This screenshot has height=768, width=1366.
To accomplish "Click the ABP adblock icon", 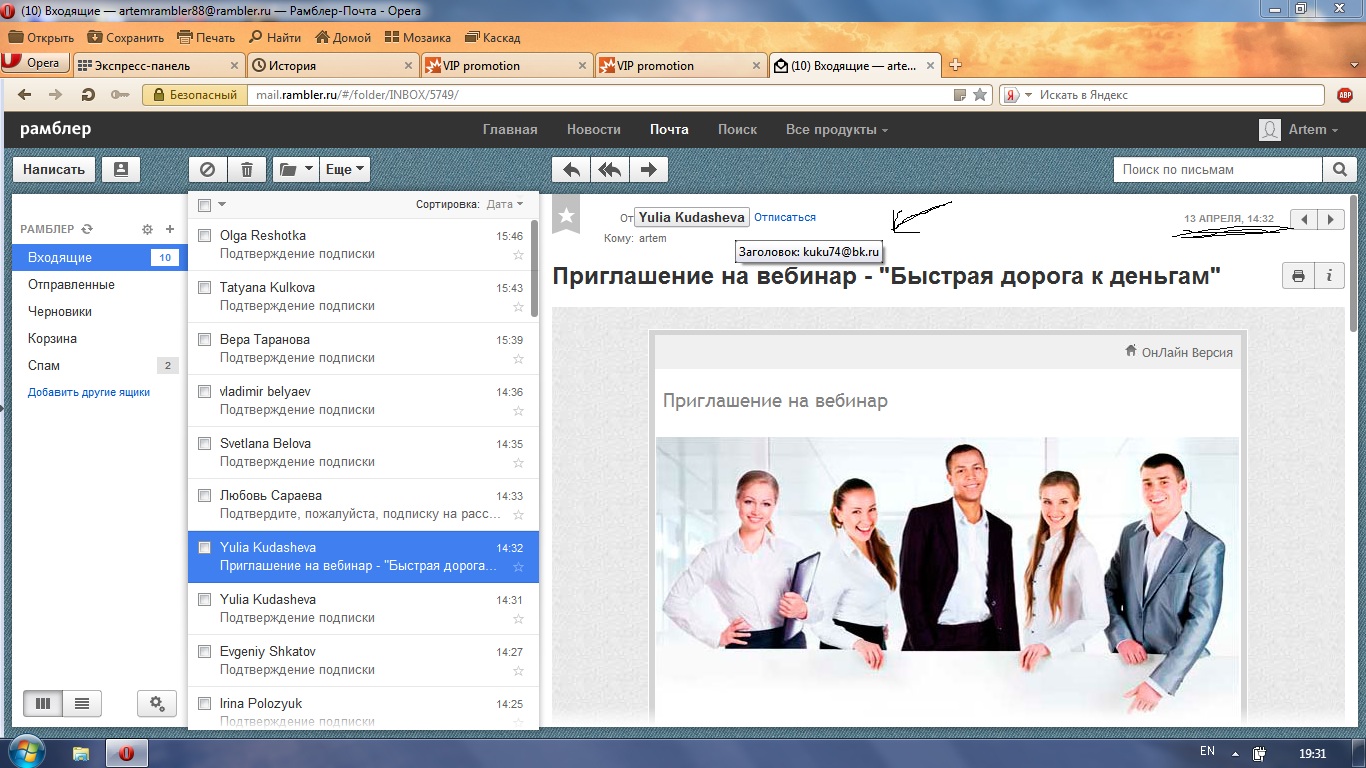I will 1345,95.
